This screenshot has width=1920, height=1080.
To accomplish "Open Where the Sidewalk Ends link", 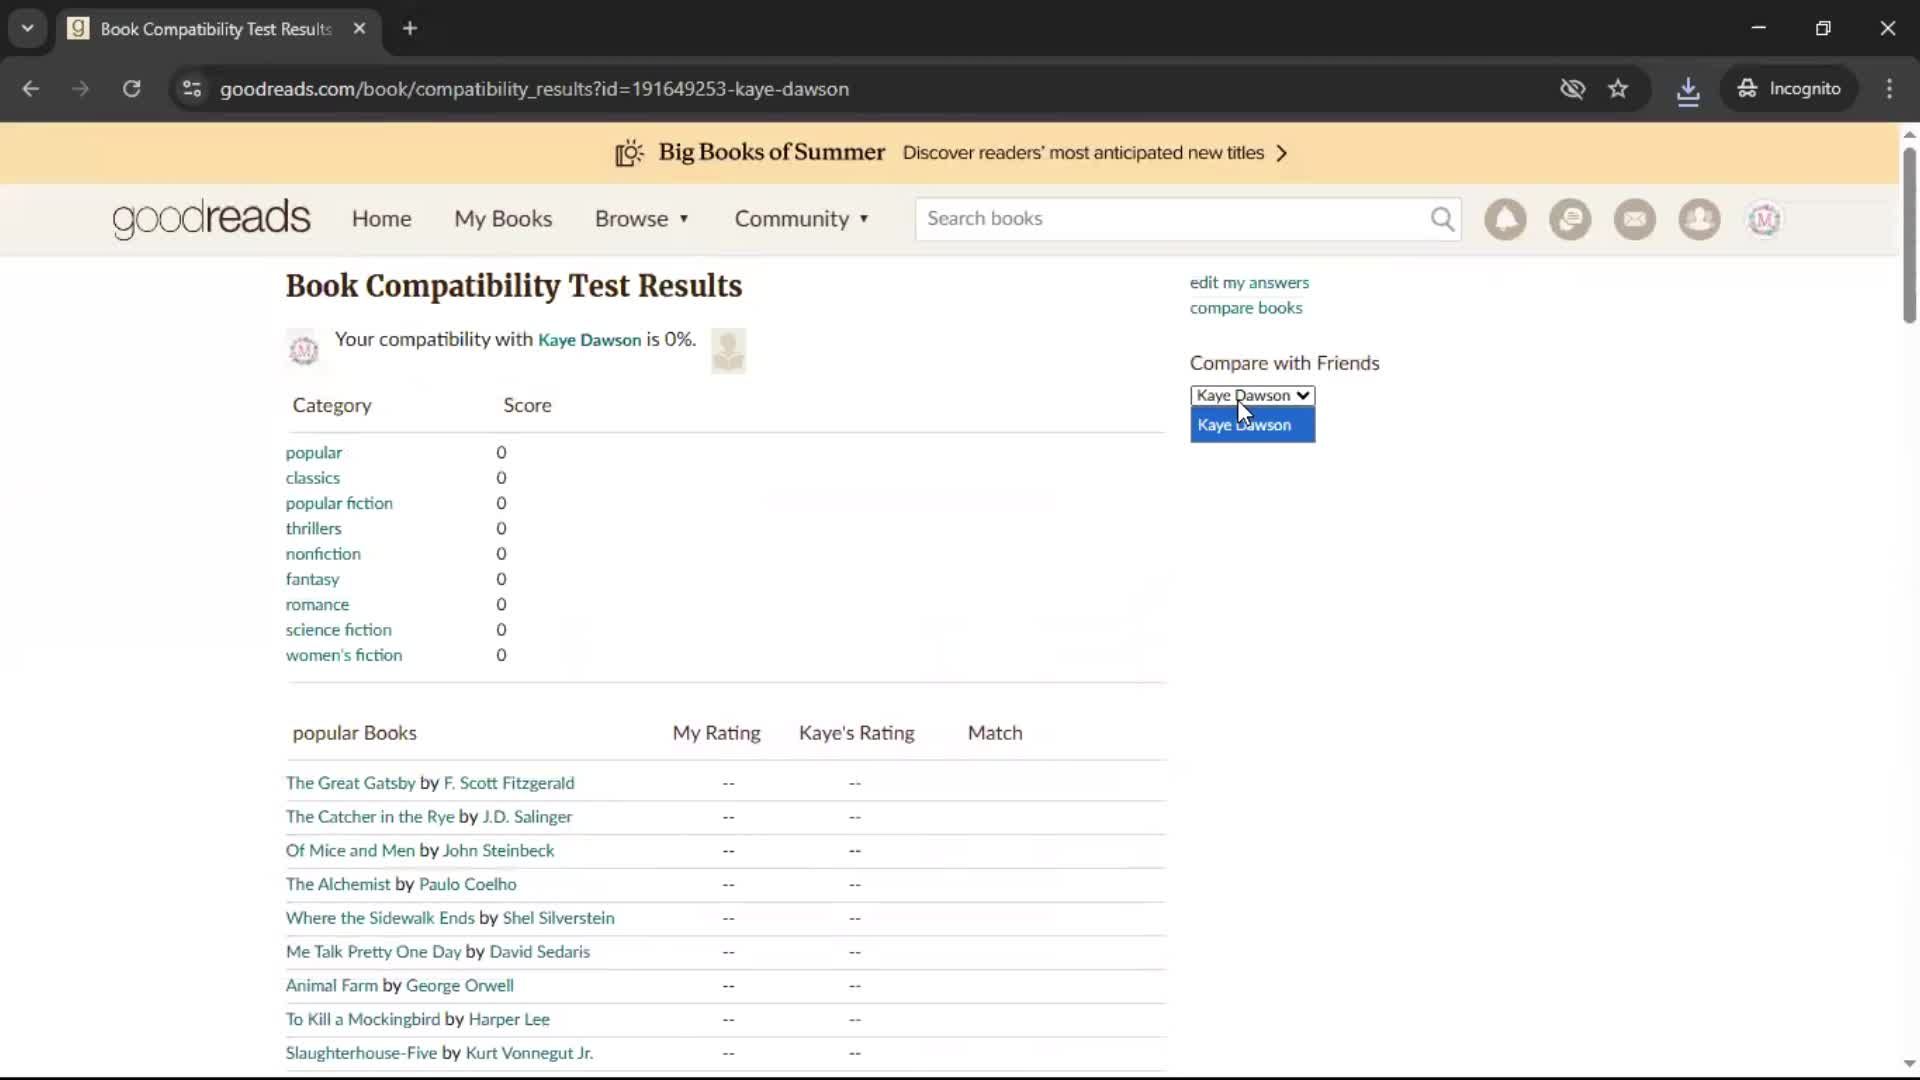I will [x=380, y=918].
